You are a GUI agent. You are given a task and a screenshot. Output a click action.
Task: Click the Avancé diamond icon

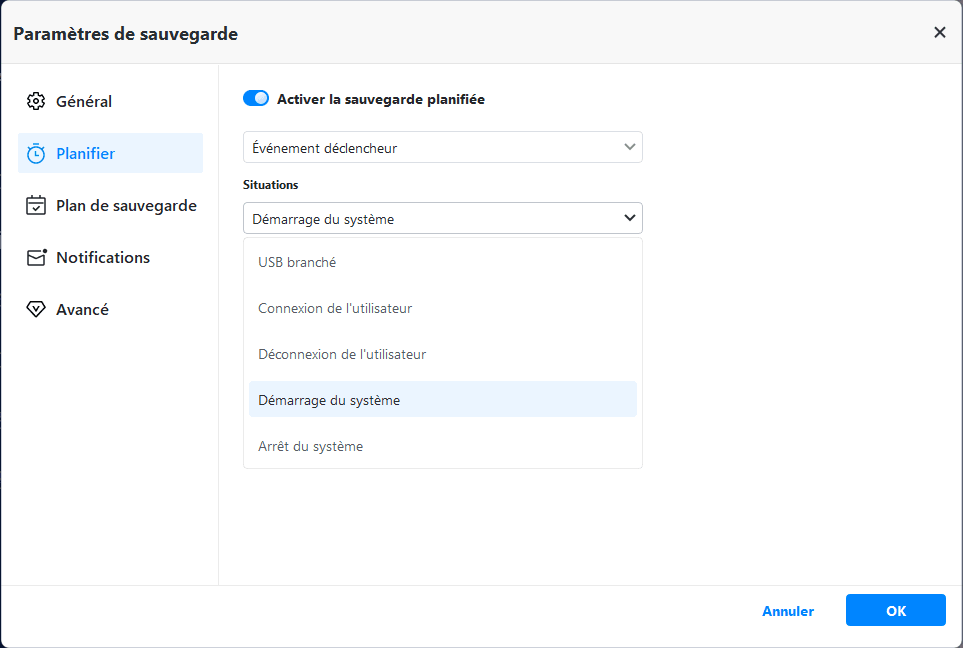tap(36, 310)
